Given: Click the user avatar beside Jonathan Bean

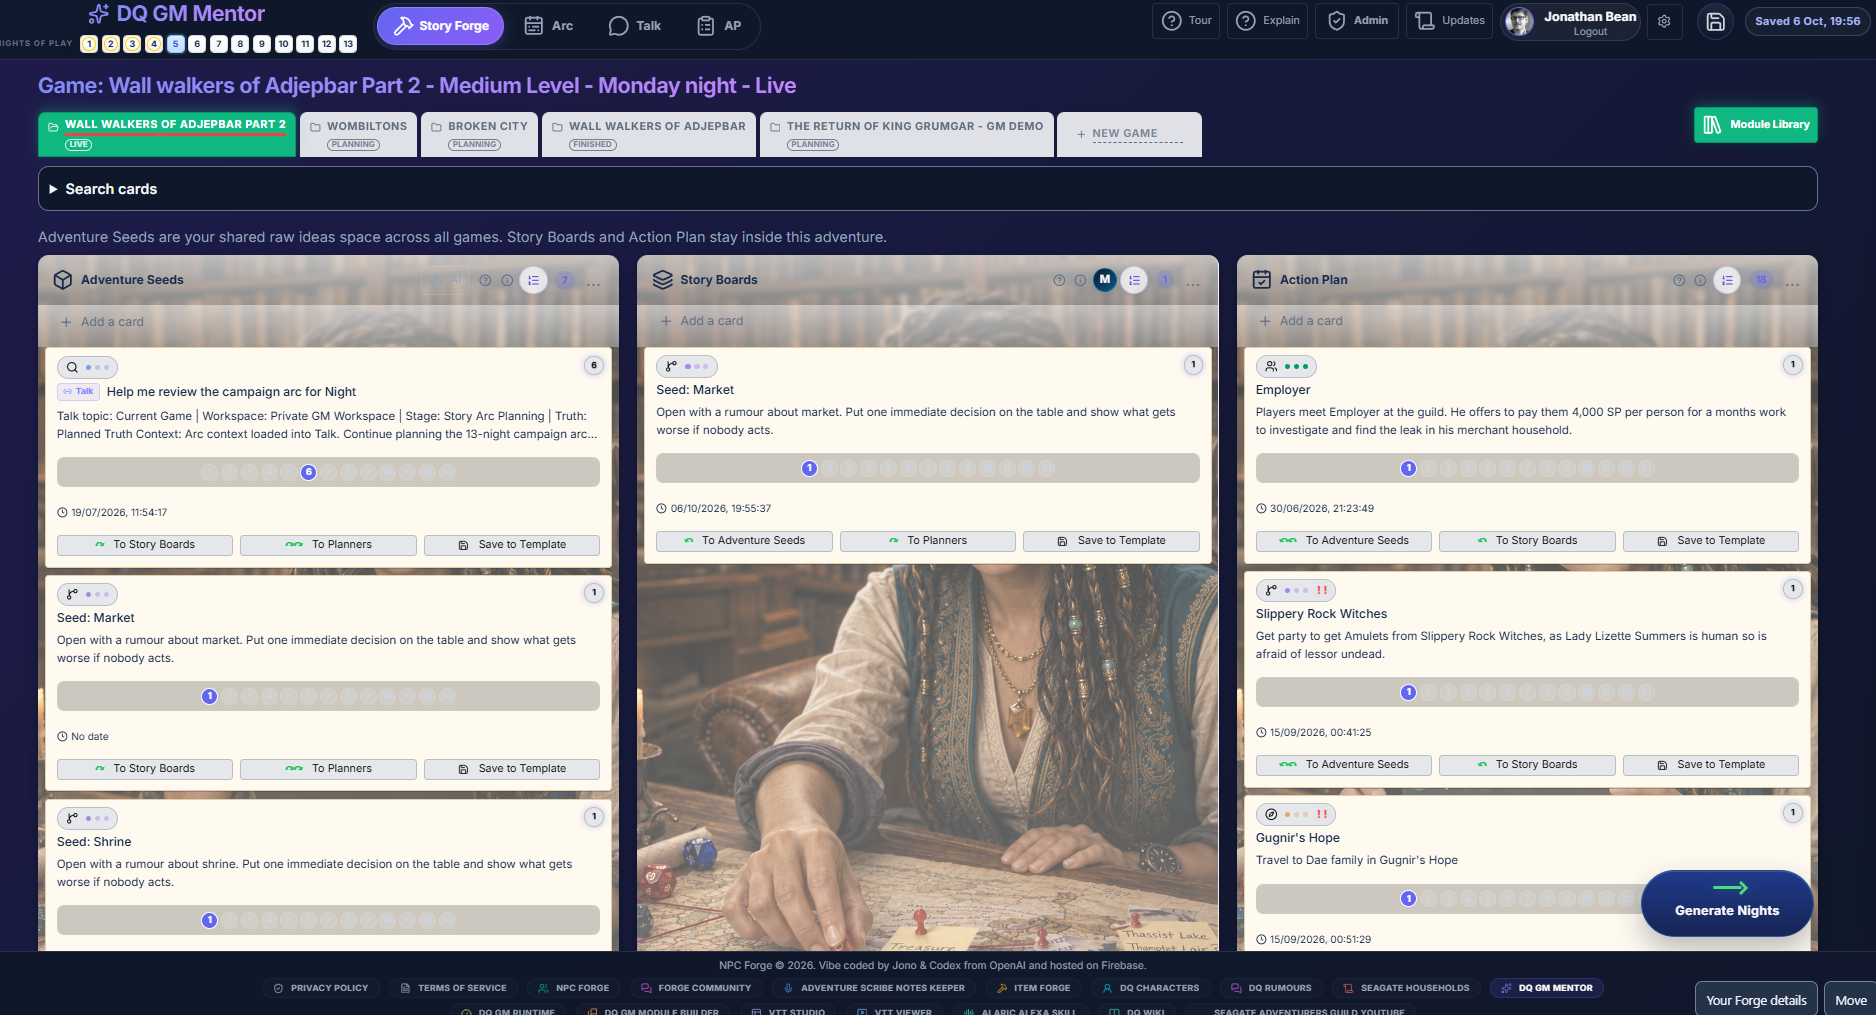Looking at the screenshot, I should click(x=1519, y=21).
